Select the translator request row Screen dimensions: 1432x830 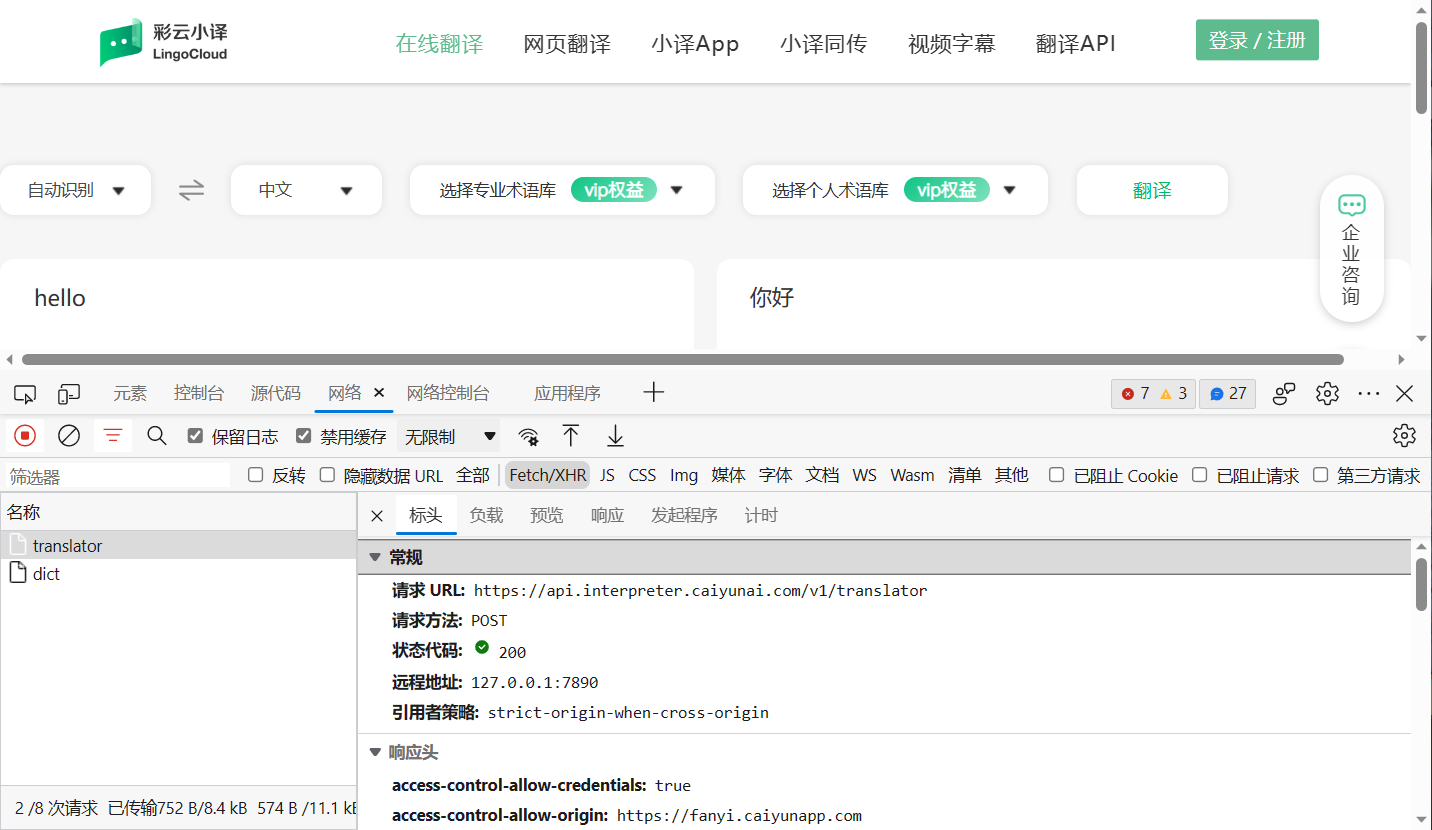[178, 546]
